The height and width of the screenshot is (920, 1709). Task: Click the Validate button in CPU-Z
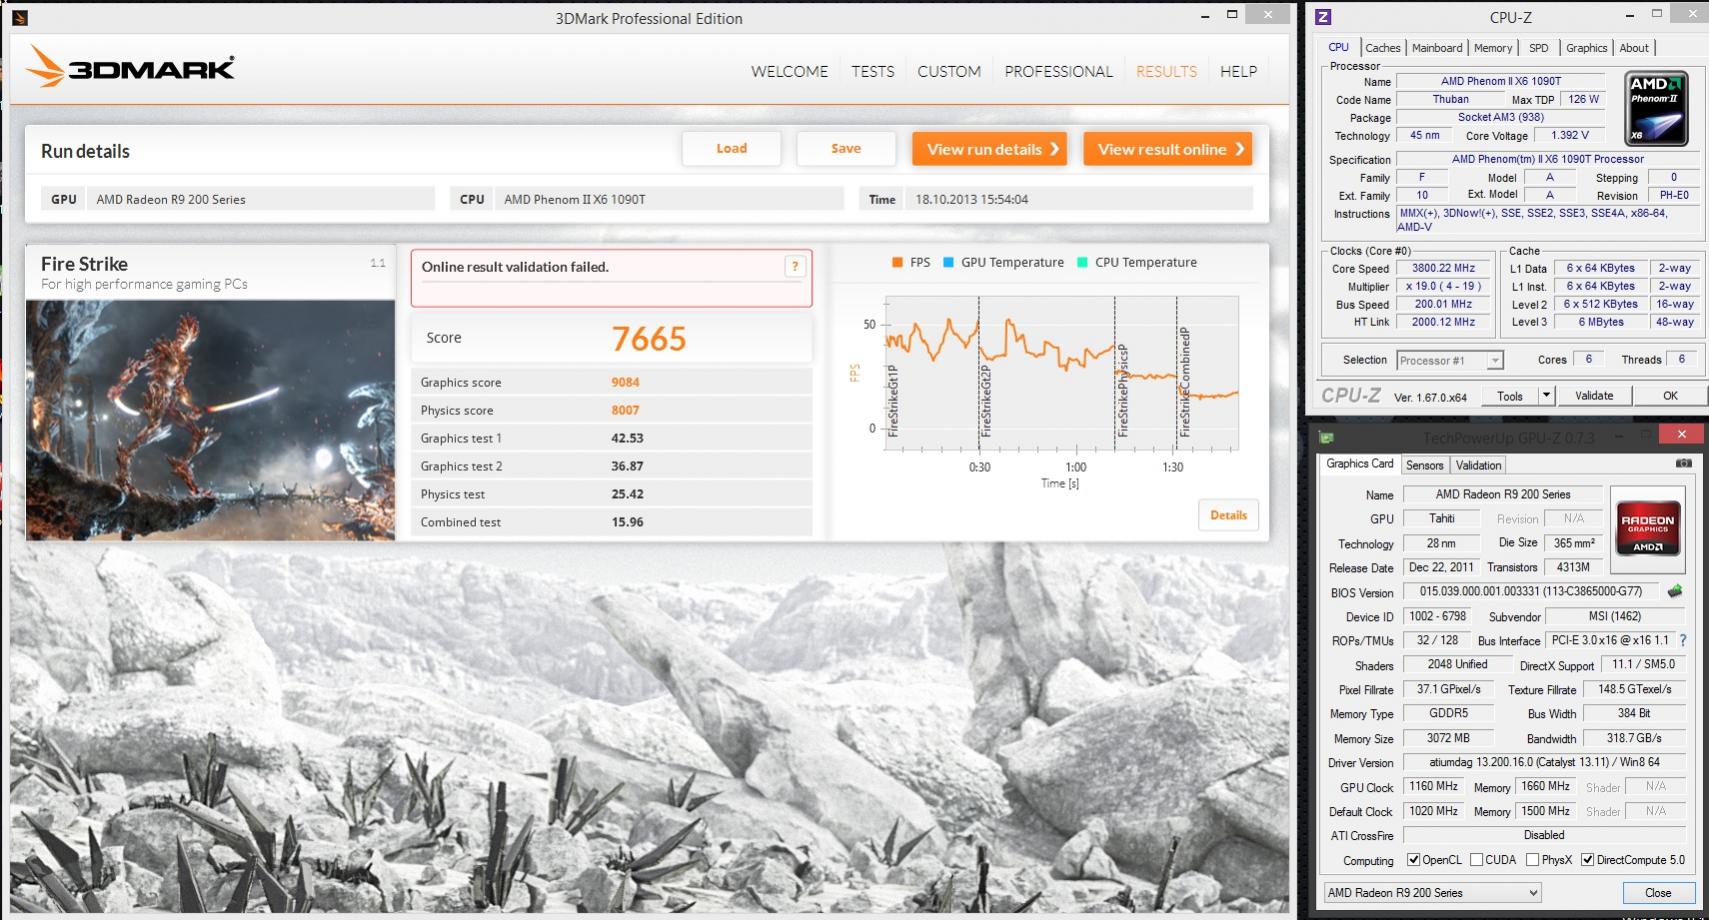(x=1594, y=396)
